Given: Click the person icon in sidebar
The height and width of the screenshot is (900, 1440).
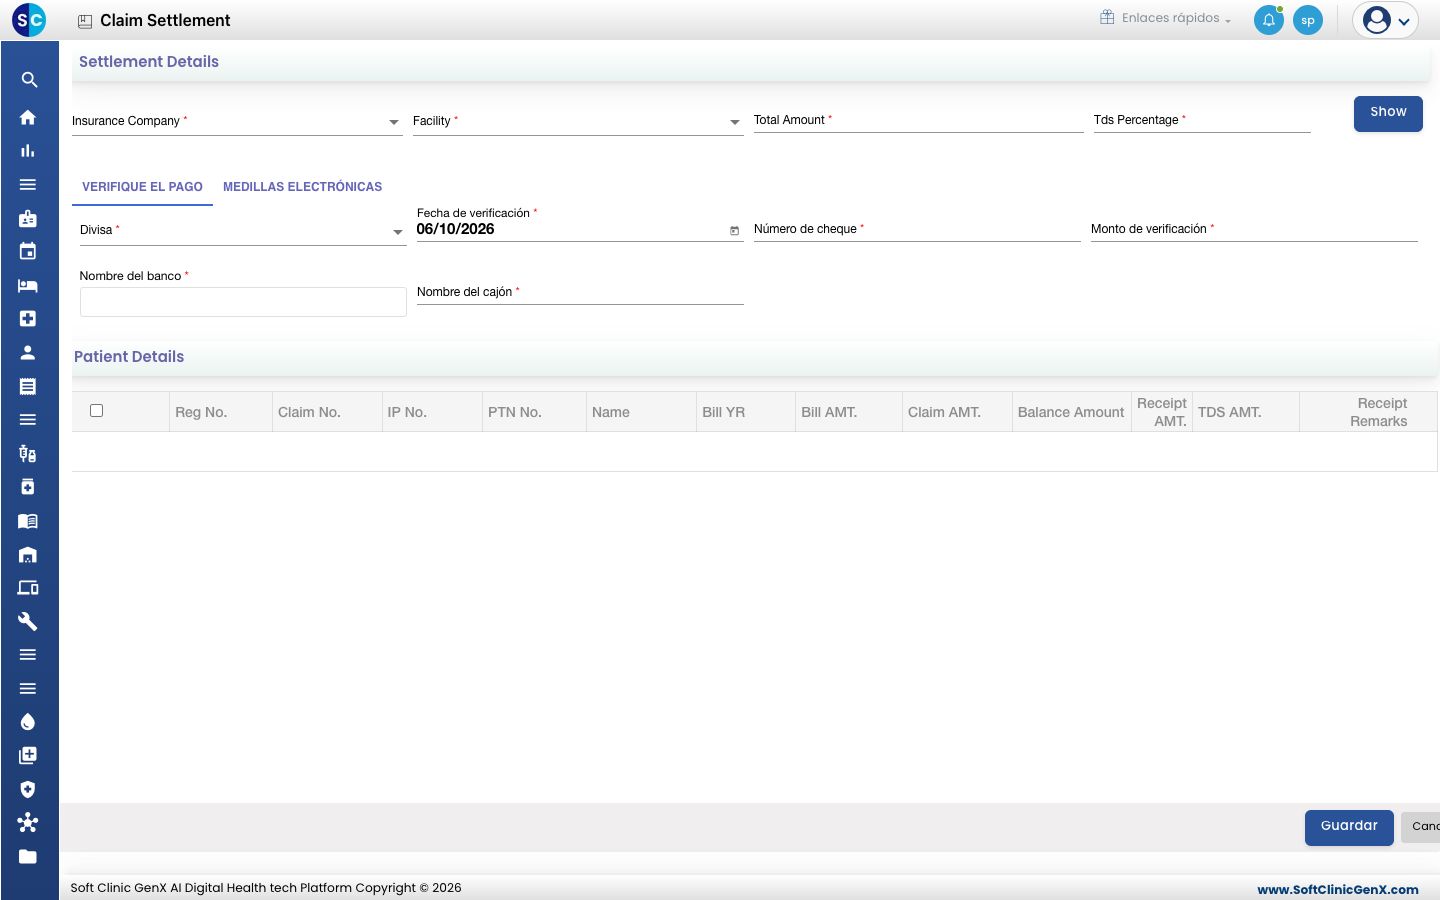Looking at the screenshot, I should coord(28,352).
